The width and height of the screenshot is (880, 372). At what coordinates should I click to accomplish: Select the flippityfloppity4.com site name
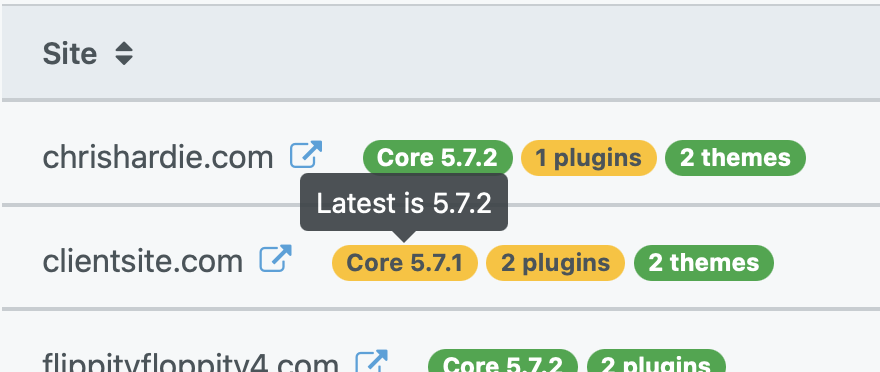pyautogui.click(x=191, y=364)
